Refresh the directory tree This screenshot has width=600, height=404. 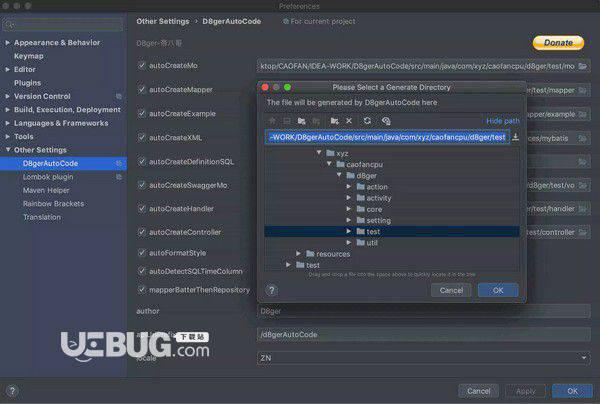tap(367, 121)
